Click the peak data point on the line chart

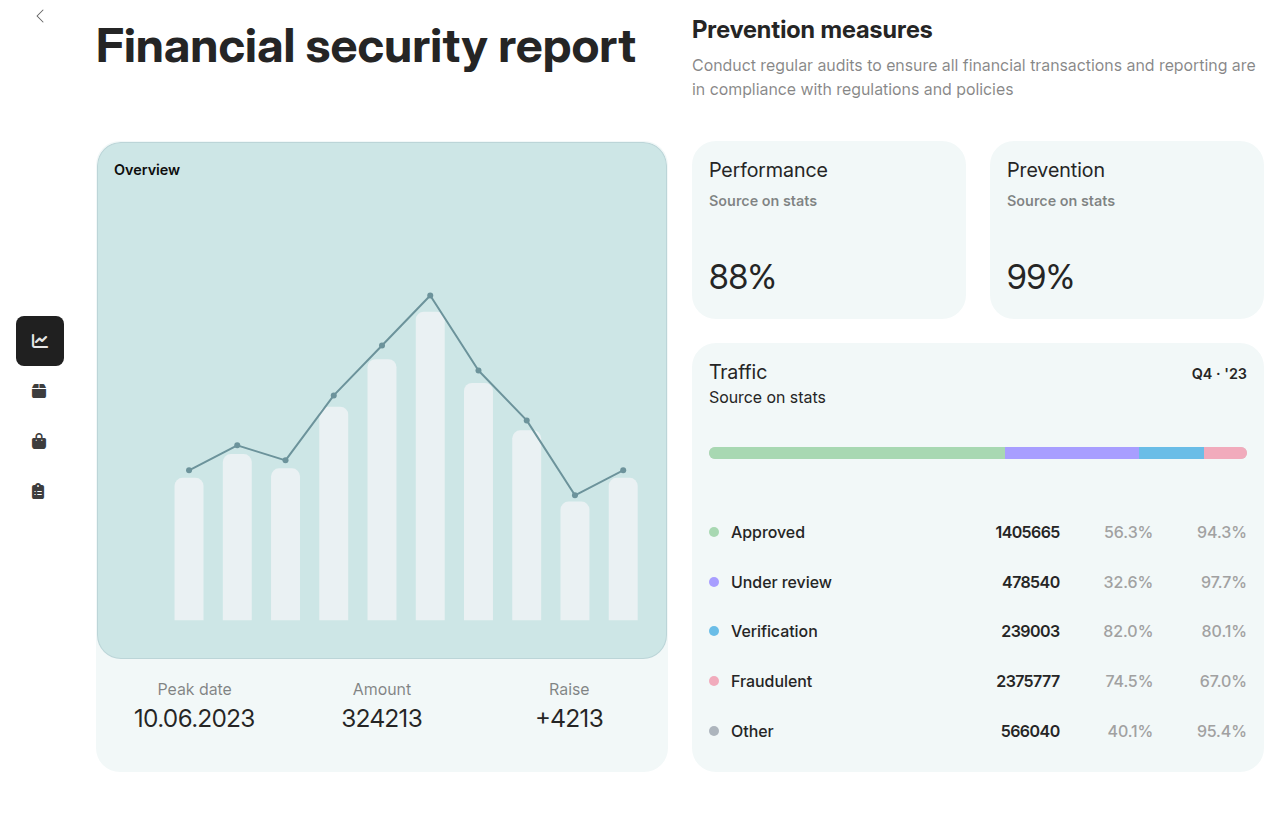click(430, 295)
